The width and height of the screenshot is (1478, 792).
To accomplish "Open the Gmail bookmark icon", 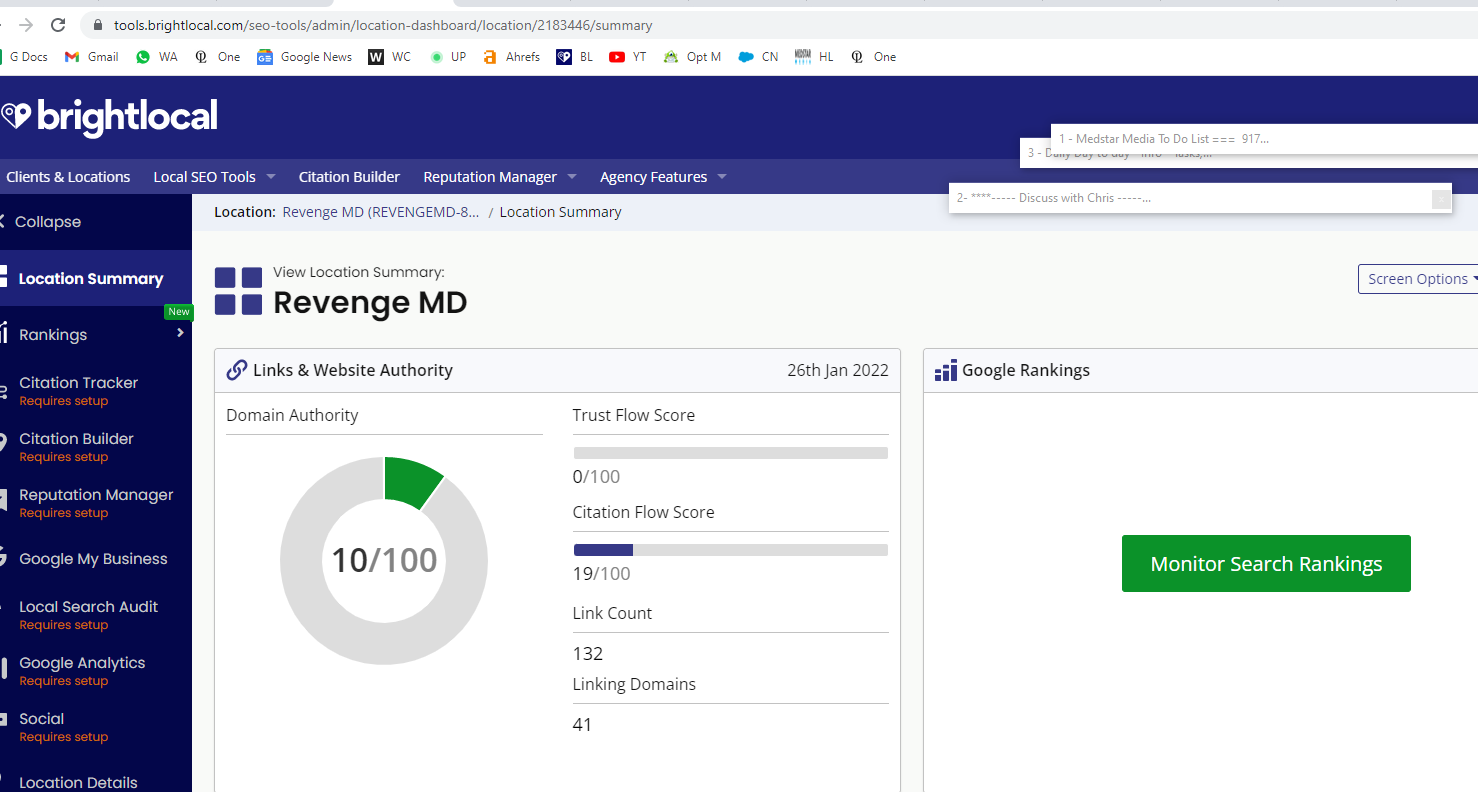I will pyautogui.click(x=72, y=57).
